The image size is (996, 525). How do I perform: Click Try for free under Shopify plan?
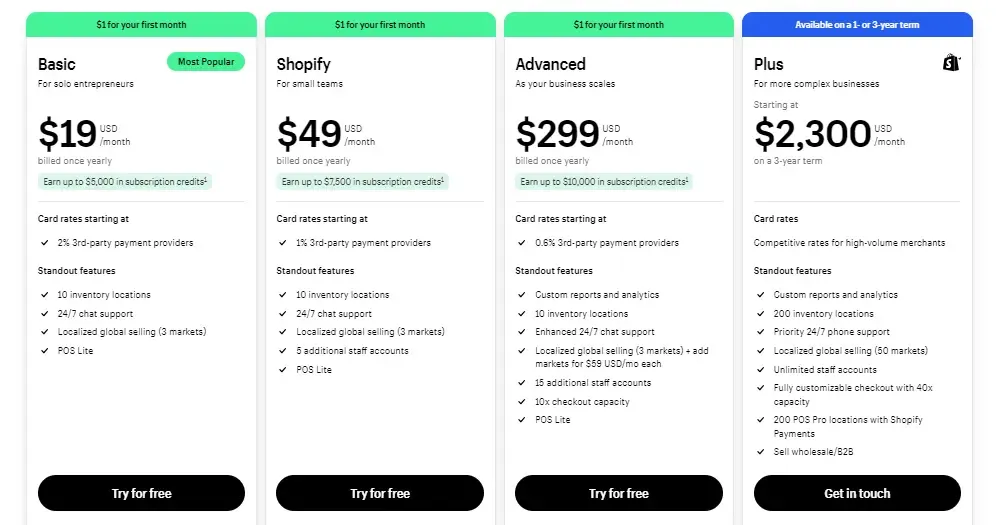coord(380,493)
